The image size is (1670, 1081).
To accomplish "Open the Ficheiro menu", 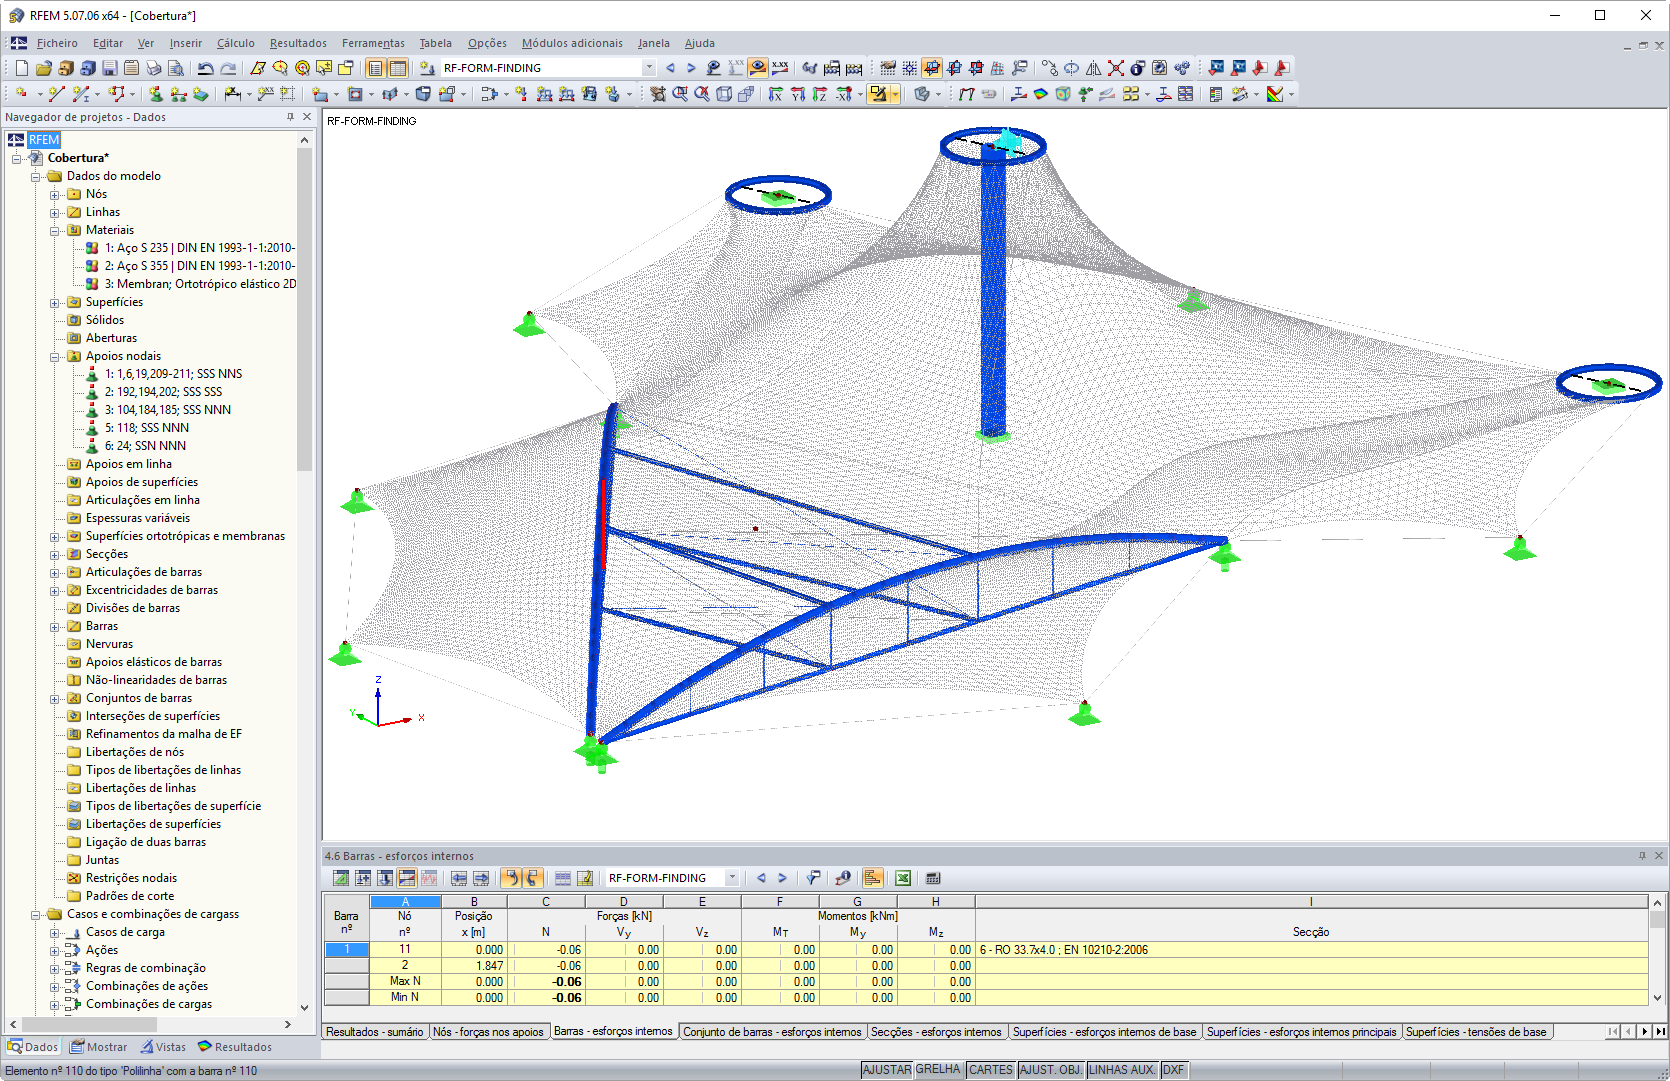I will coord(57,43).
